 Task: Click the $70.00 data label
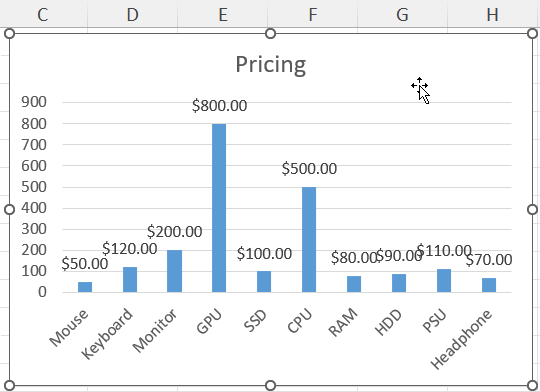pos(489,260)
